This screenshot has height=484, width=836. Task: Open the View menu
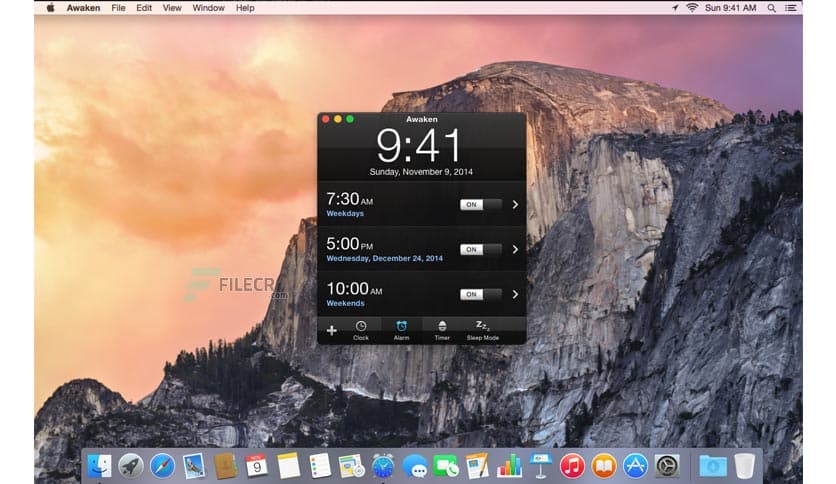(x=172, y=8)
